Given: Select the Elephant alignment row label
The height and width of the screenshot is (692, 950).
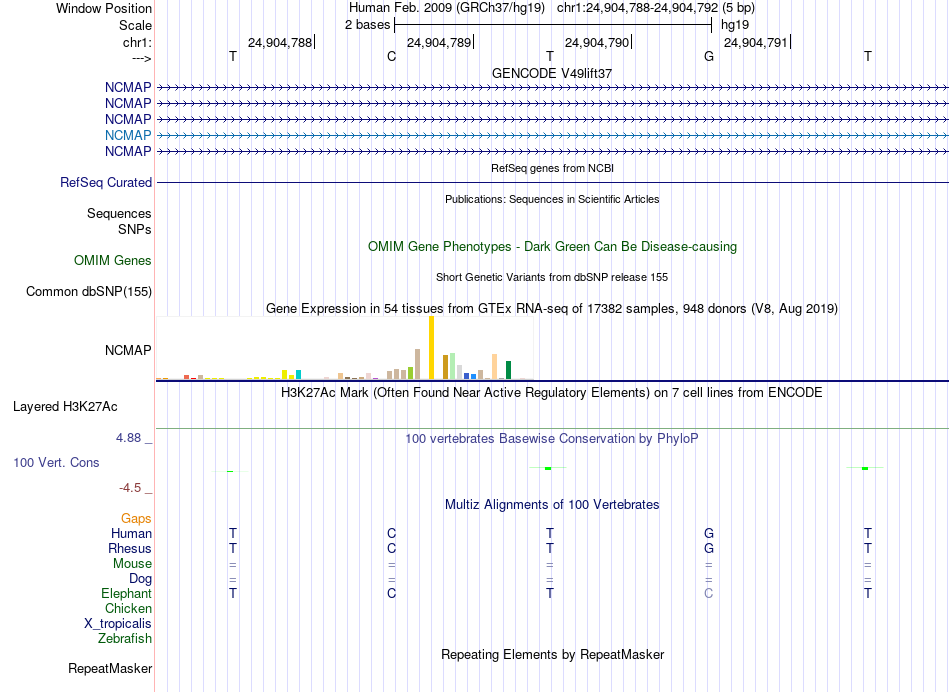Looking at the screenshot, I should click(126, 593).
